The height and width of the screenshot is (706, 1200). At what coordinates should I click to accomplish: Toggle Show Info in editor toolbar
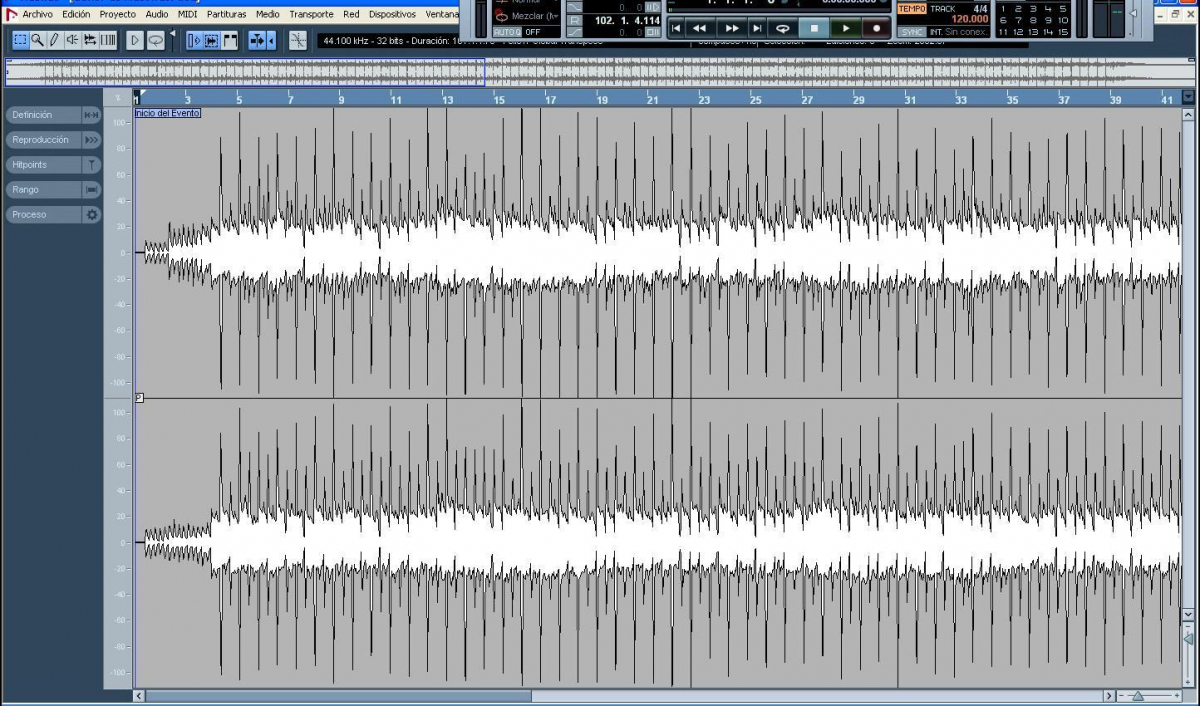(194, 40)
